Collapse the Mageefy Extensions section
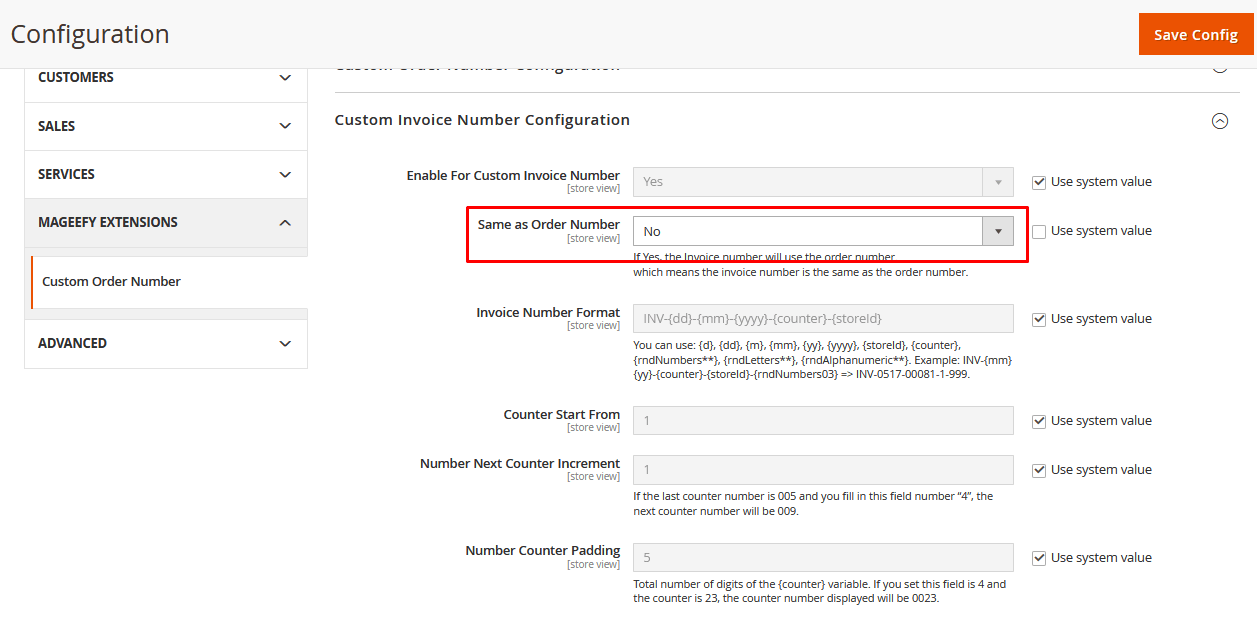 pos(165,222)
